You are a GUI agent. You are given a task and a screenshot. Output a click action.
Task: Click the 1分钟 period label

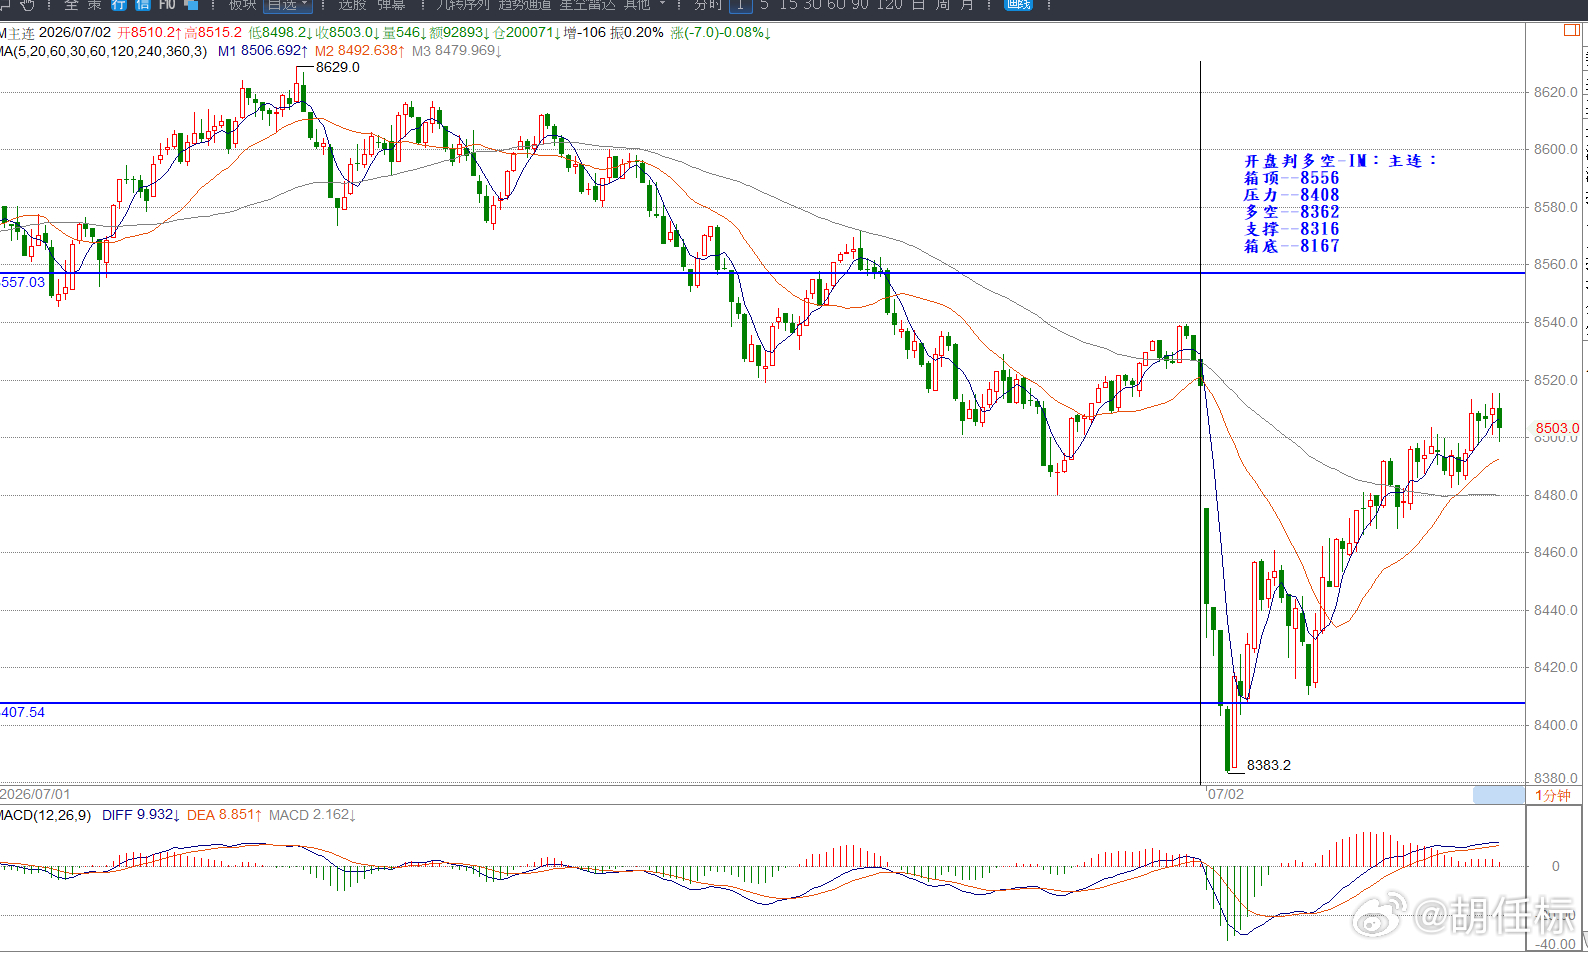[x=1553, y=795]
